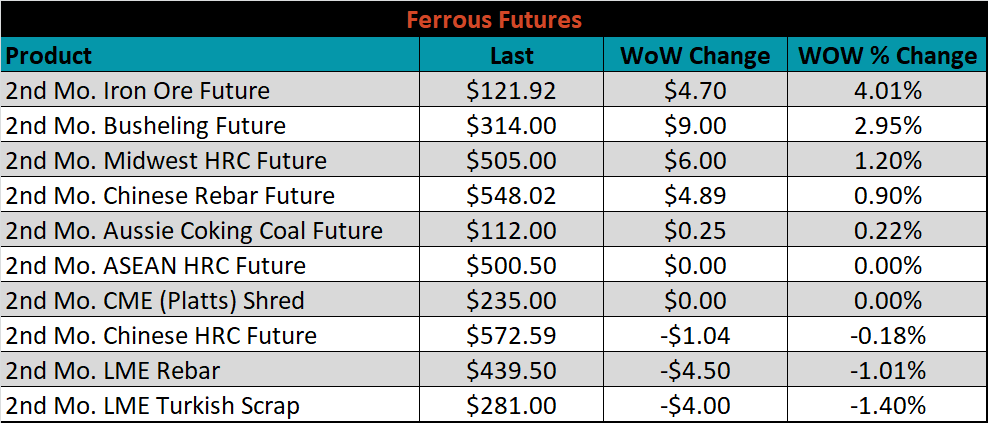Select the $112.00 Coking Coal price cell

point(512,230)
